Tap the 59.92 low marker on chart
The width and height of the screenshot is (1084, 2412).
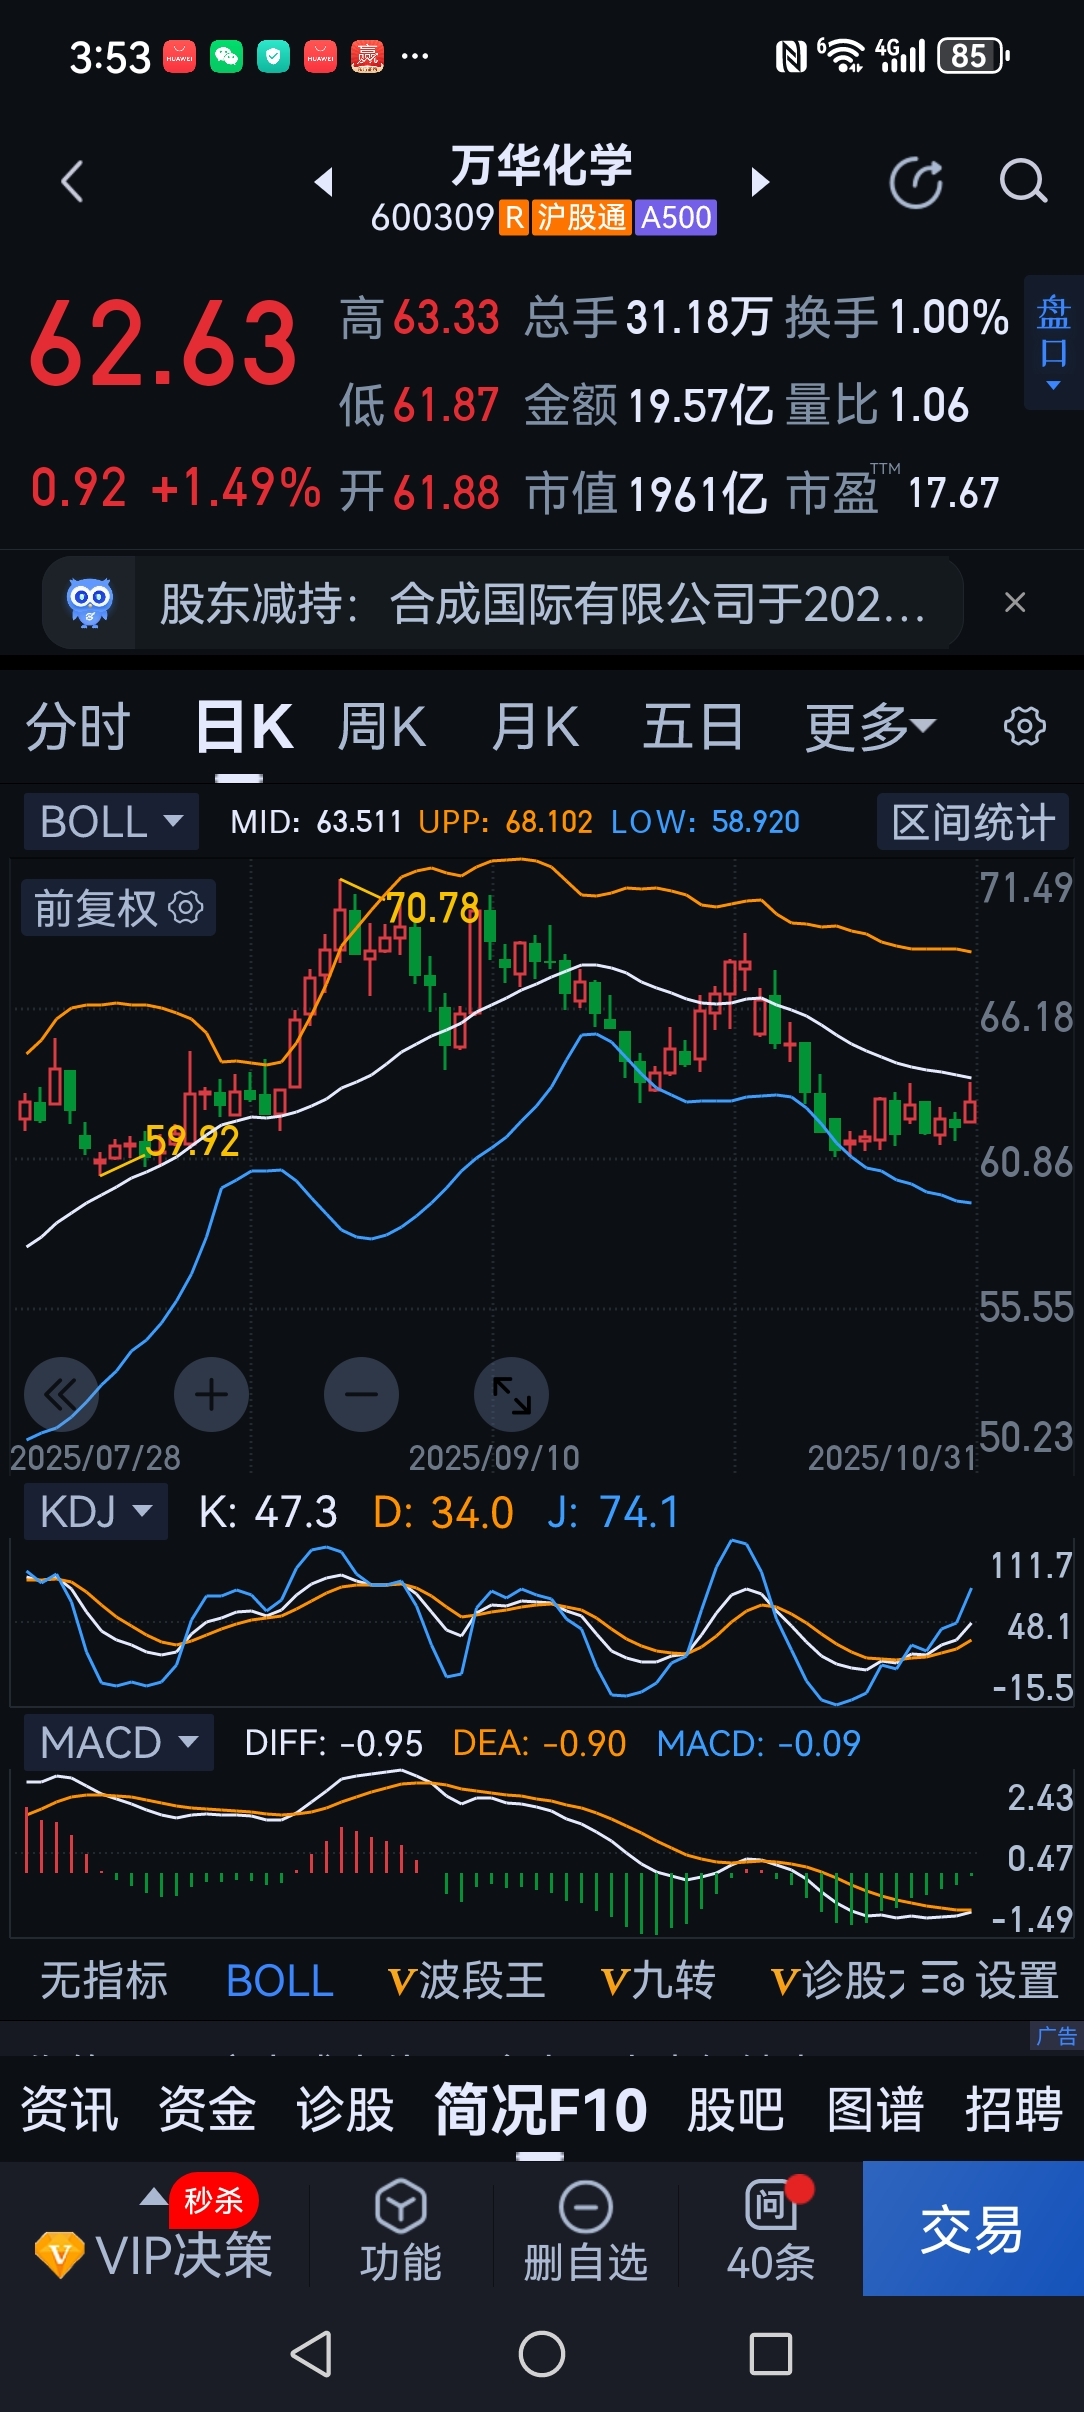[x=193, y=1141]
